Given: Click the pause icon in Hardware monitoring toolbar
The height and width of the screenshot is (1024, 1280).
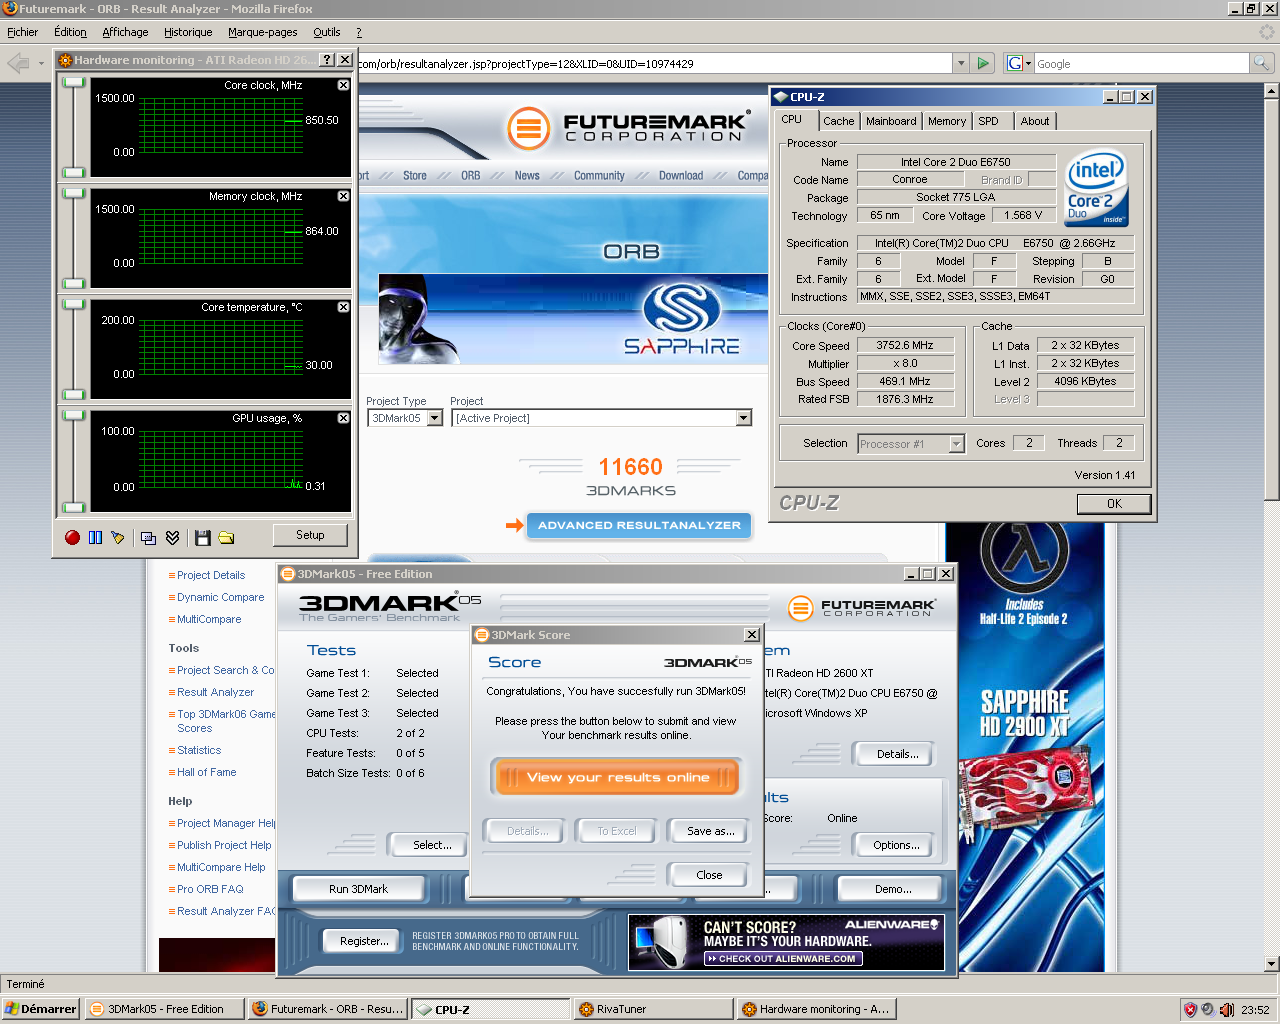Looking at the screenshot, I should coord(95,537).
